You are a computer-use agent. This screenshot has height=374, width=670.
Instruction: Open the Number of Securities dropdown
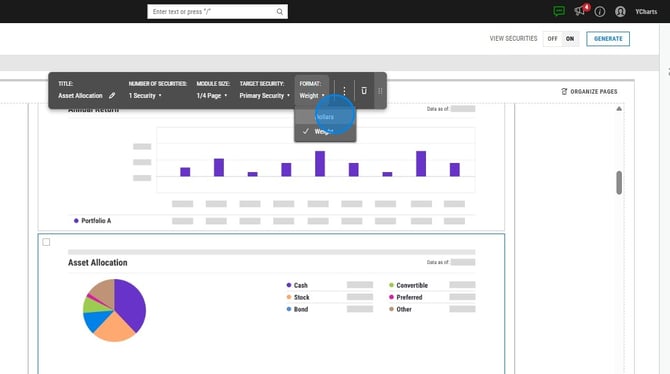(x=145, y=95)
